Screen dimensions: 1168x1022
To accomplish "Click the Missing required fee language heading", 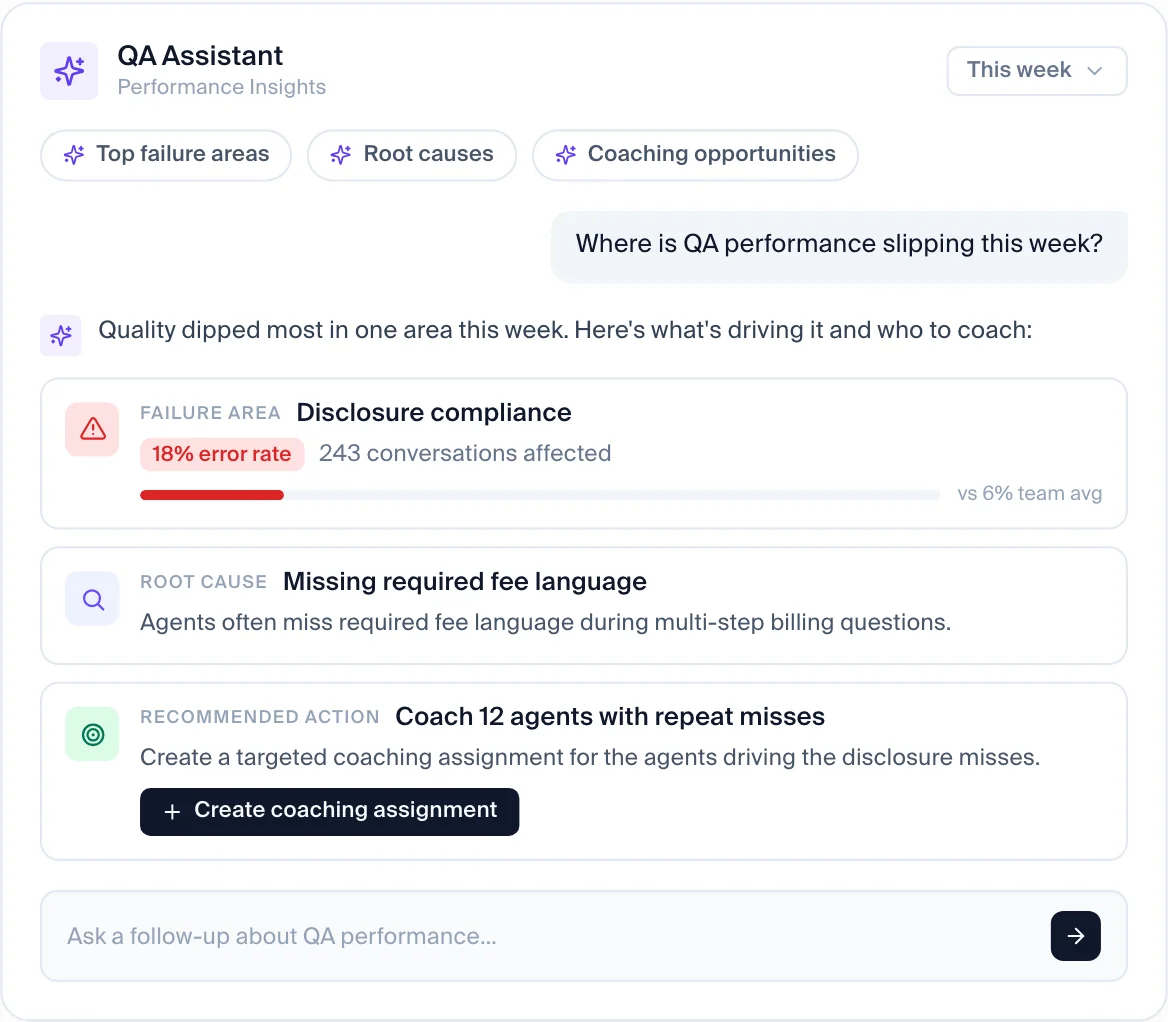I will [465, 582].
